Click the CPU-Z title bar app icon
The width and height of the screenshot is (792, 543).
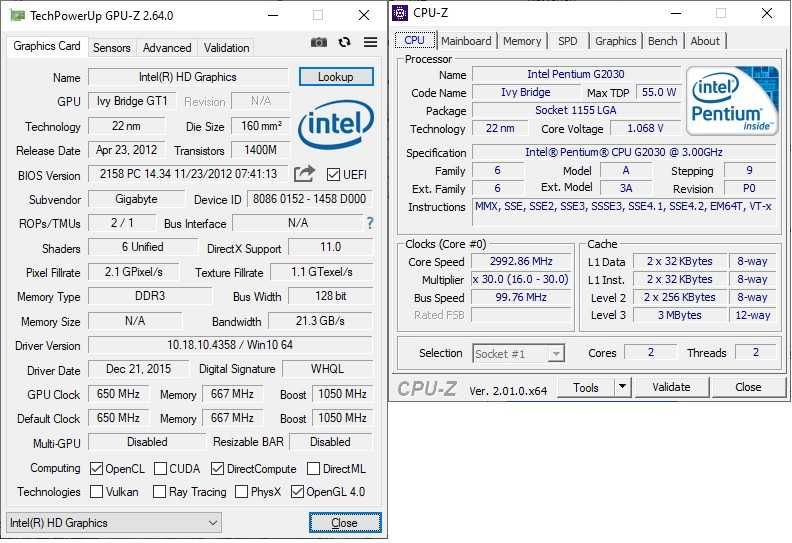tap(400, 13)
